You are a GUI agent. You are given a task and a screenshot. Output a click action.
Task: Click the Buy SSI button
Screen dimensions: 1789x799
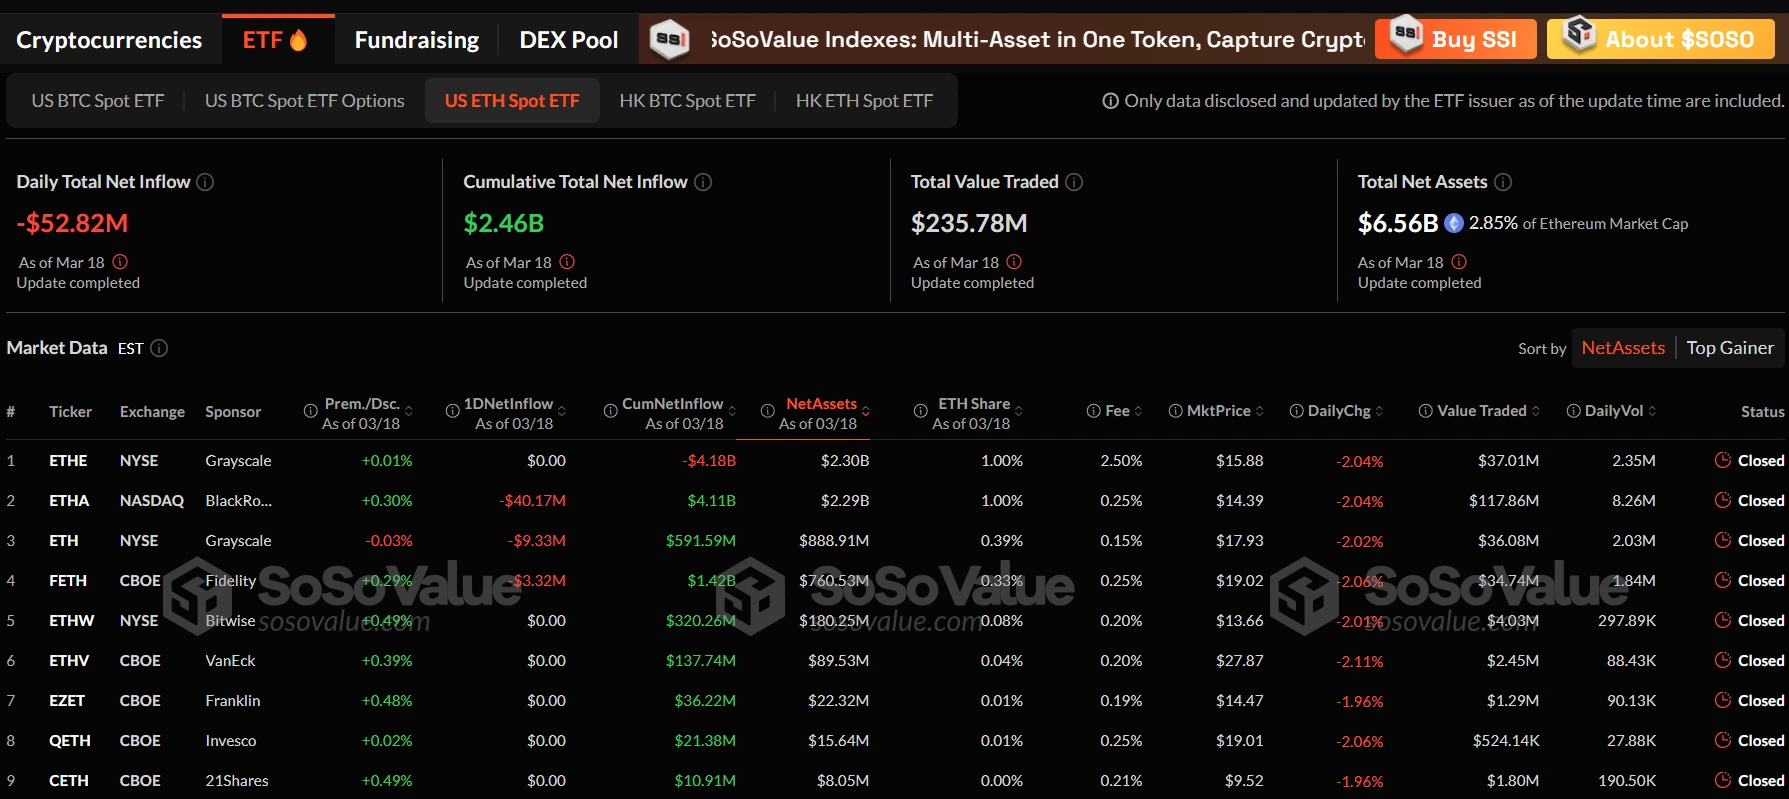1455,39
